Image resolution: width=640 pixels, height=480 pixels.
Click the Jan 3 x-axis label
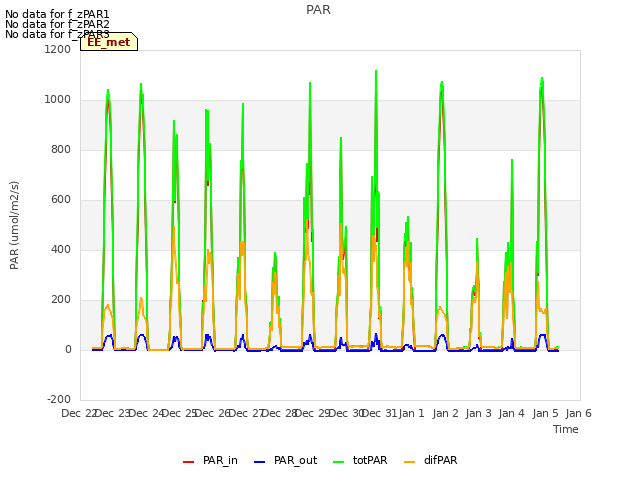[x=478, y=413]
